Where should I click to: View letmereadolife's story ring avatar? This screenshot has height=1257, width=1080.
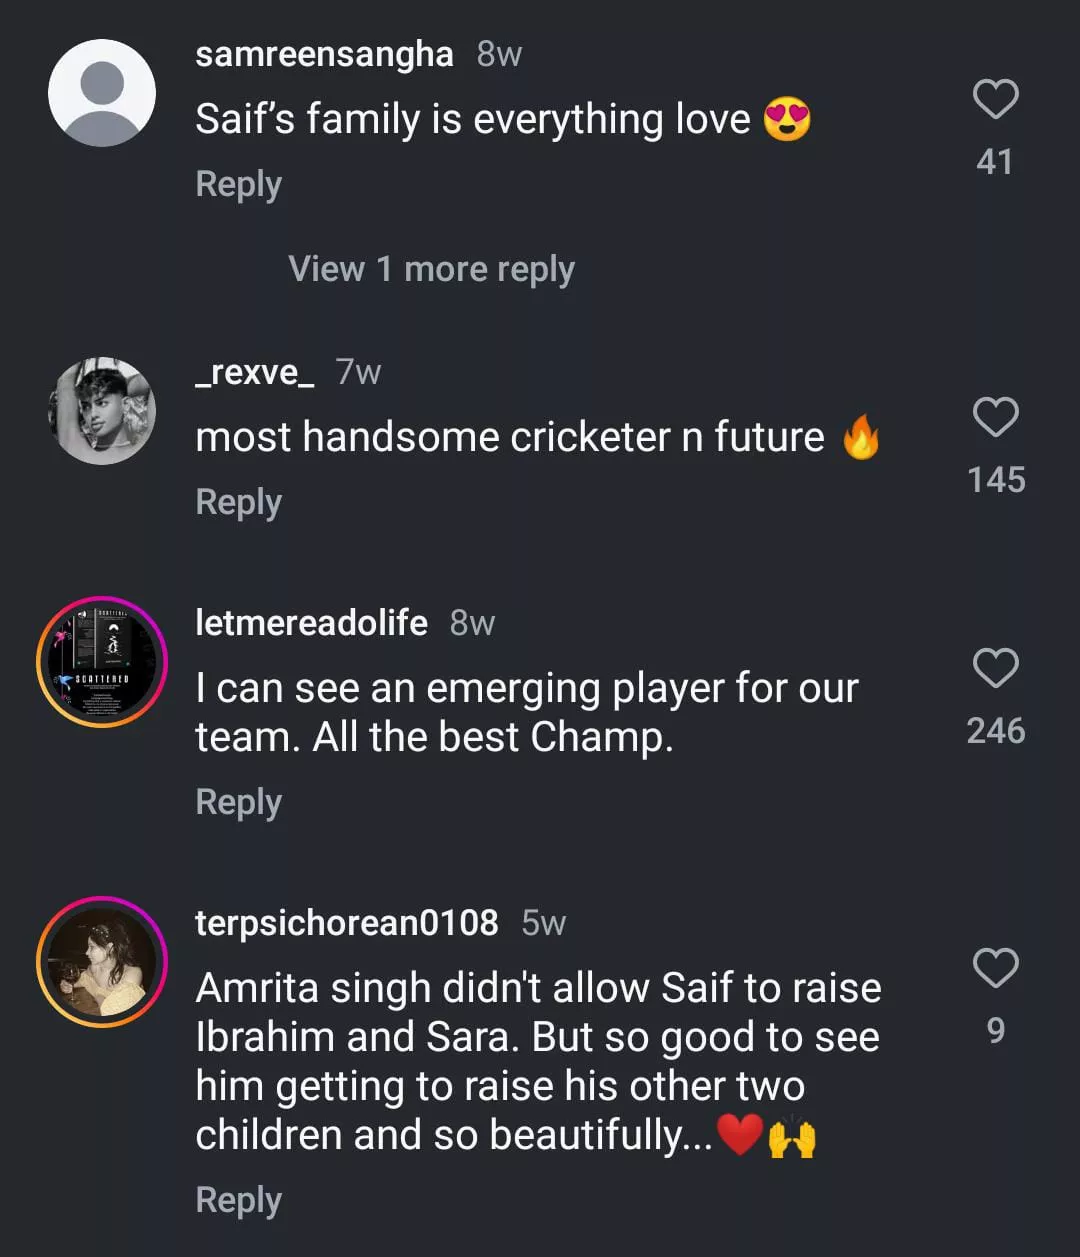102,662
